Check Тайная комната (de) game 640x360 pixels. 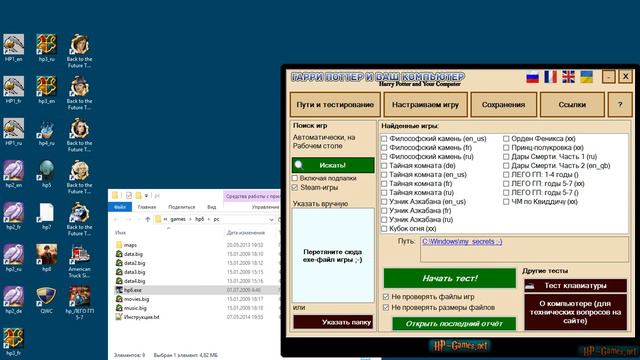[x=384, y=166]
